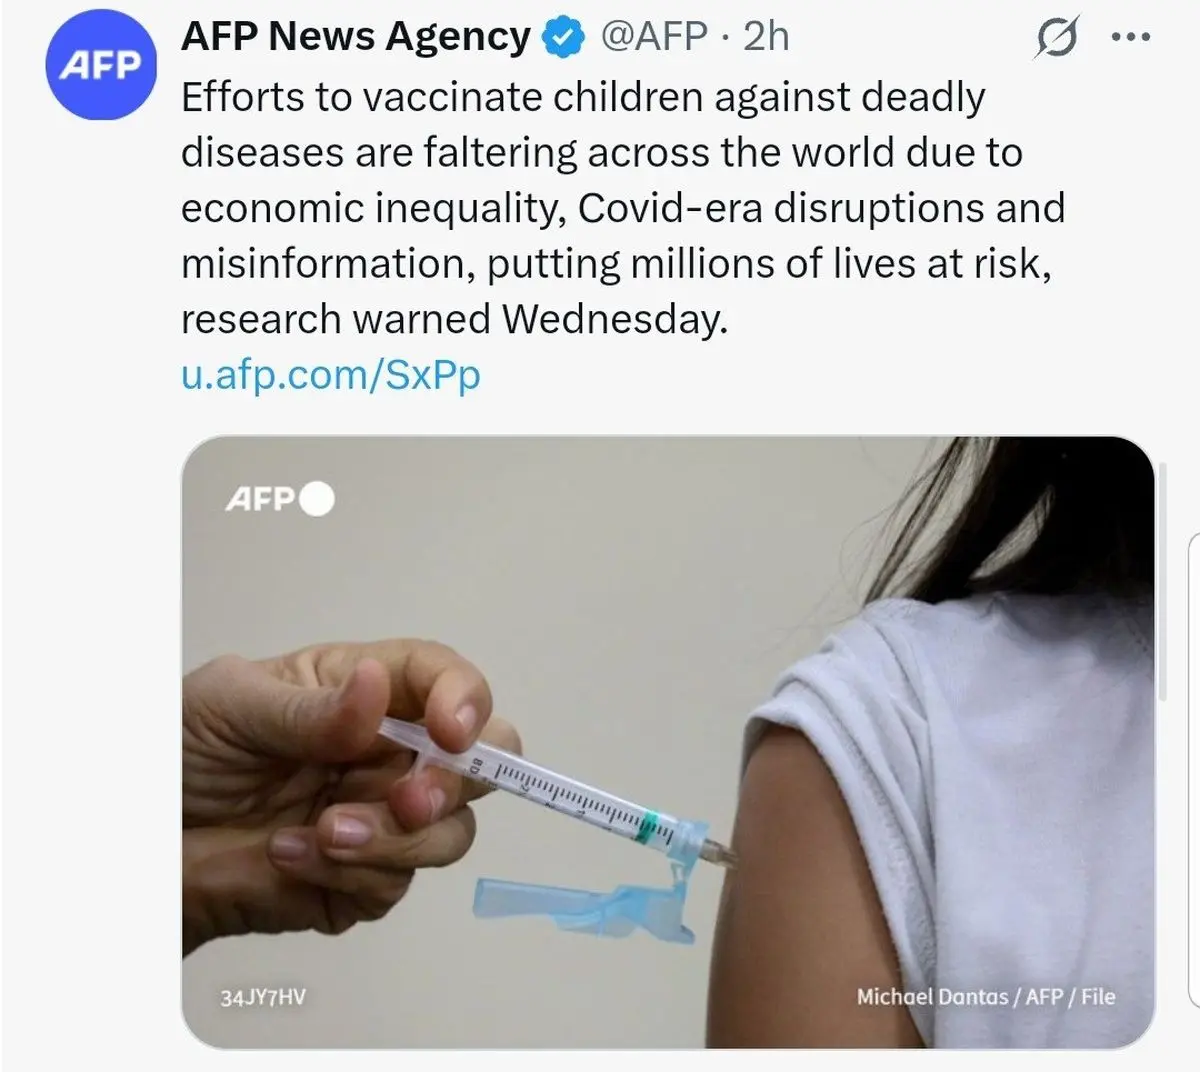This screenshot has height=1072, width=1200.
Task: Click the blue verified checkmark badge
Action: 563,38
